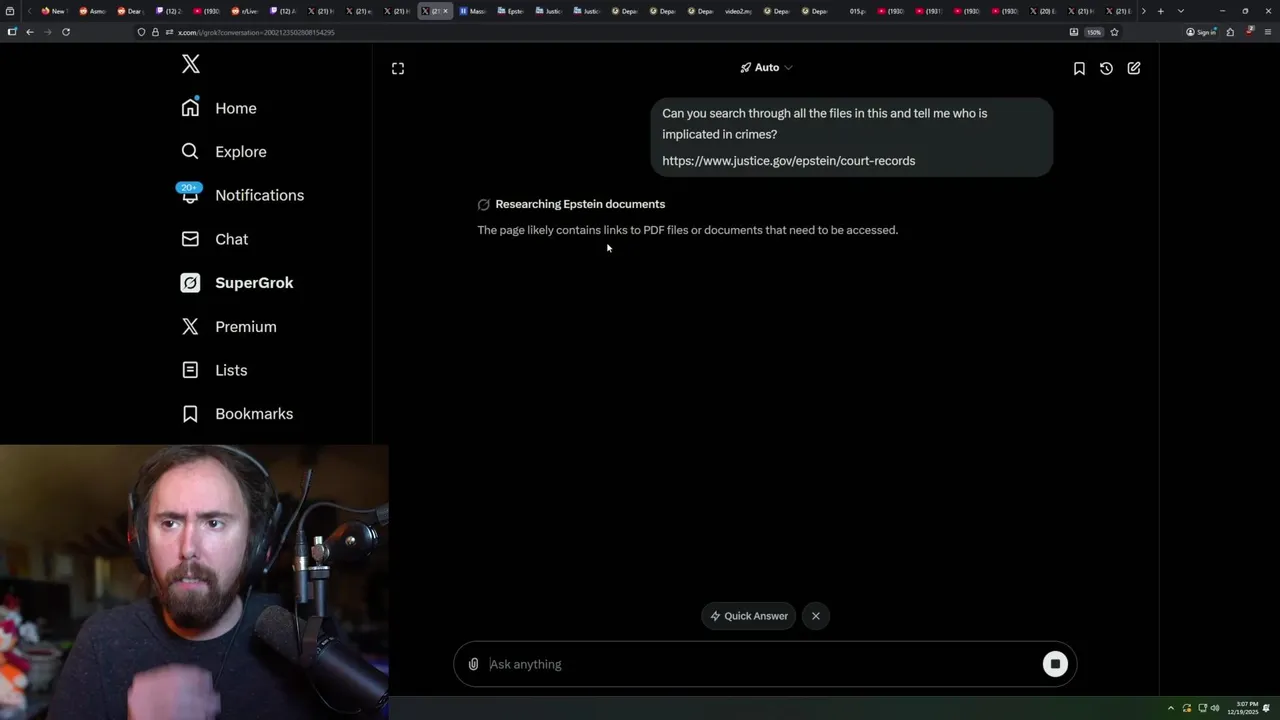Click the Quick Answer button

[749, 616]
